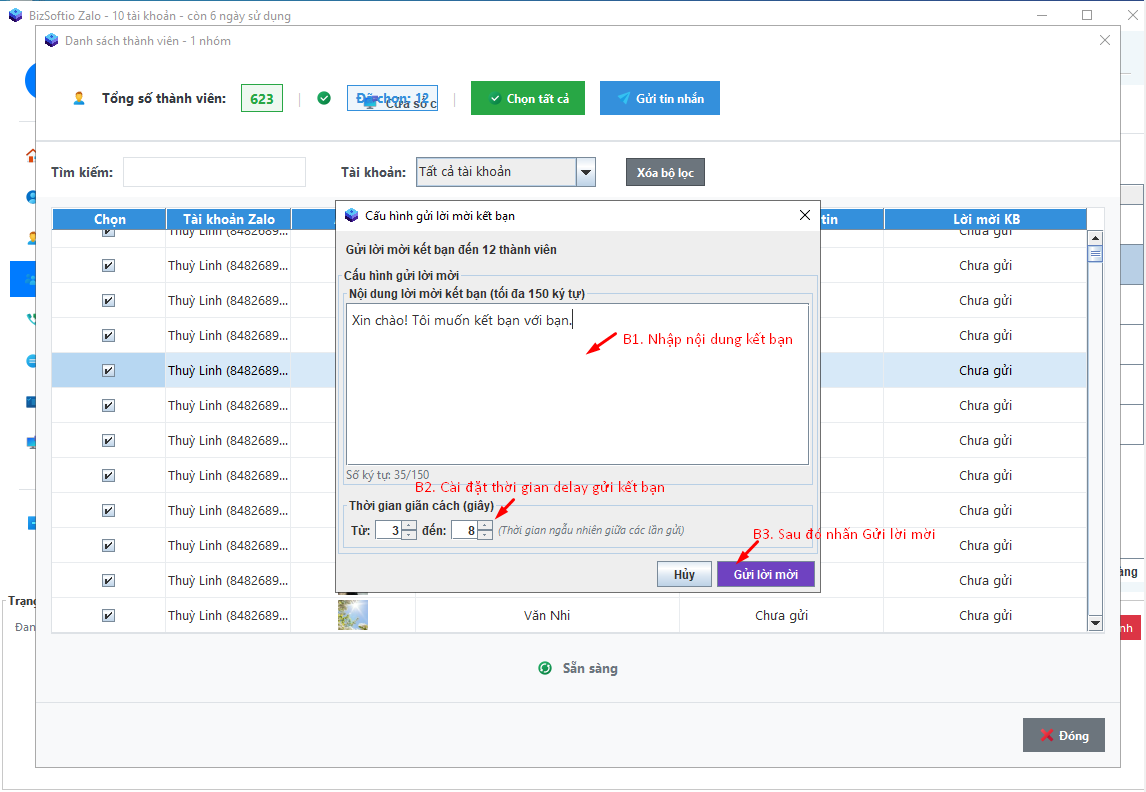This screenshot has height=792, width=1146.
Task: Click the Văn Nhi avatar thumbnail
Action: click(352, 615)
